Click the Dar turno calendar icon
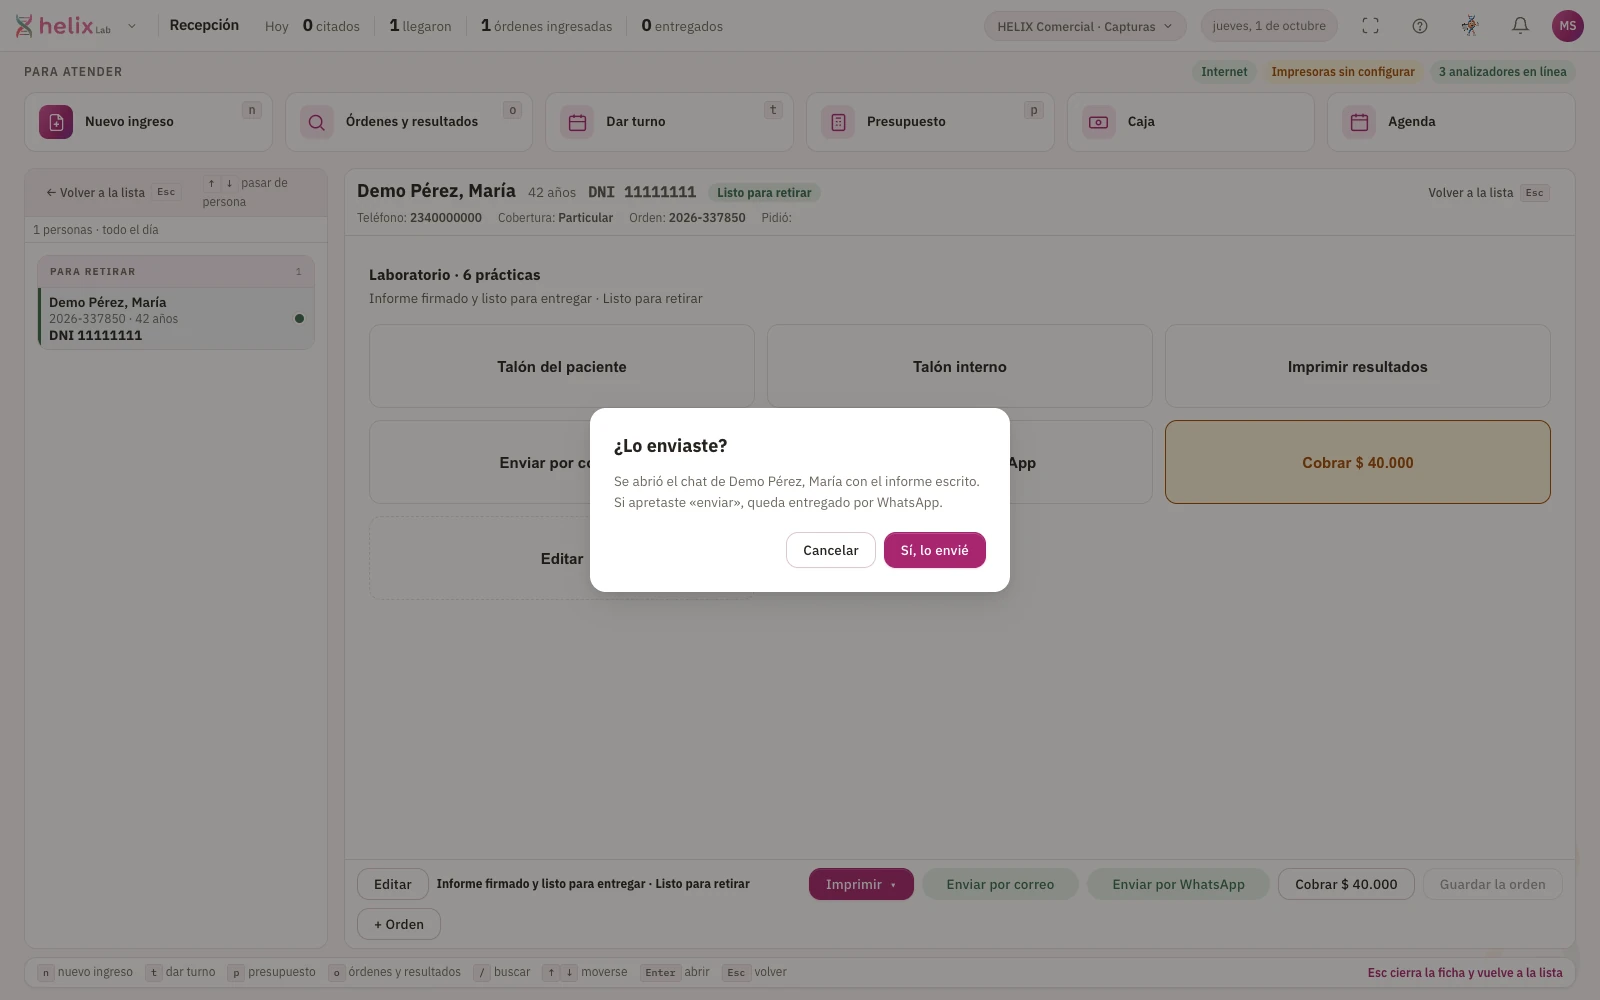The image size is (1600, 1000). click(577, 122)
